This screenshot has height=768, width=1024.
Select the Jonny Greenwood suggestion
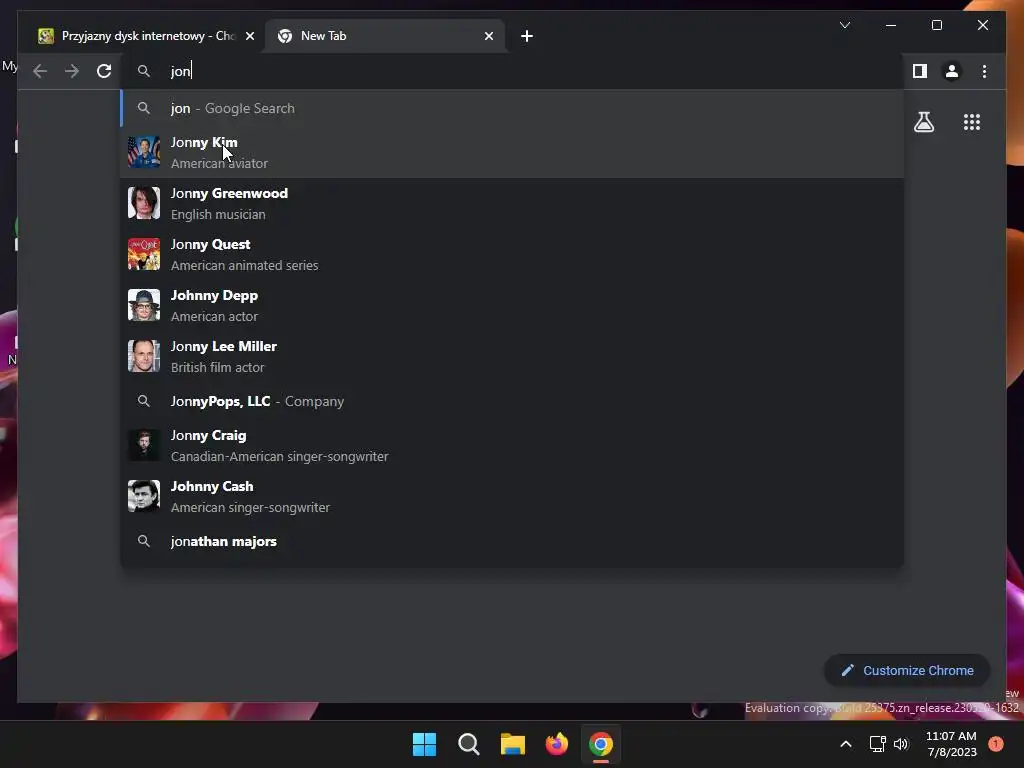512,203
